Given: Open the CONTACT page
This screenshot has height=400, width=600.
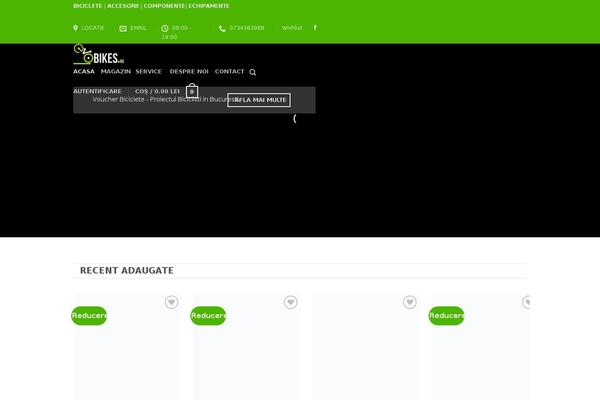Looking at the screenshot, I should (x=230, y=72).
